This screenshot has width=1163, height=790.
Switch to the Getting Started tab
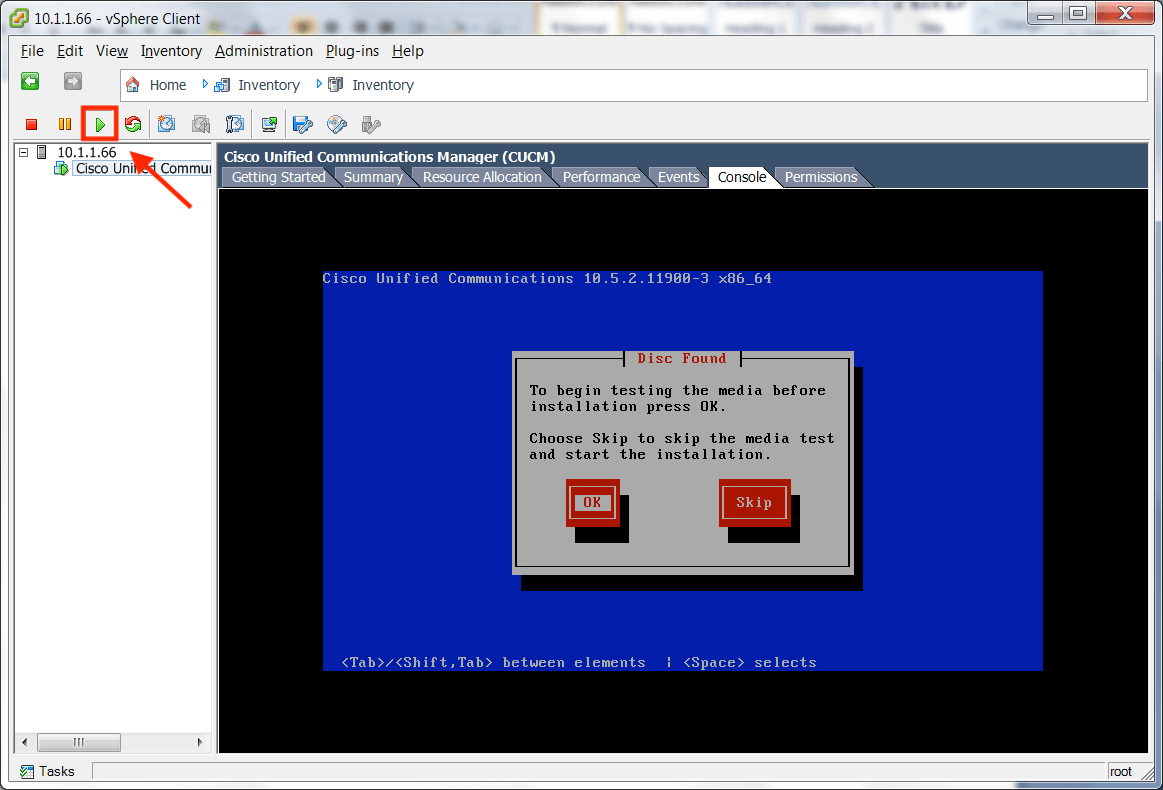(x=278, y=177)
